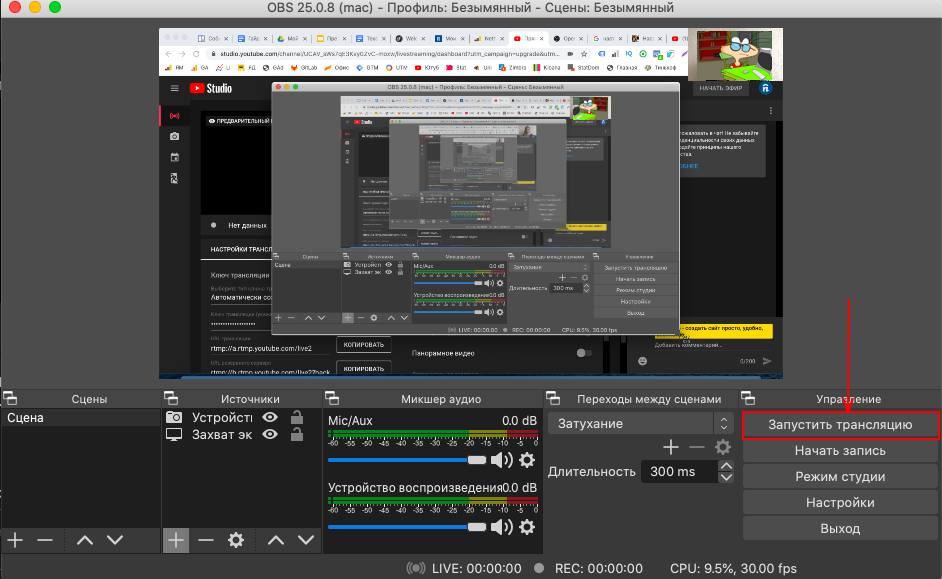
Task: Click the Mic/Aux 0.0 dB level text
Action: (520, 421)
